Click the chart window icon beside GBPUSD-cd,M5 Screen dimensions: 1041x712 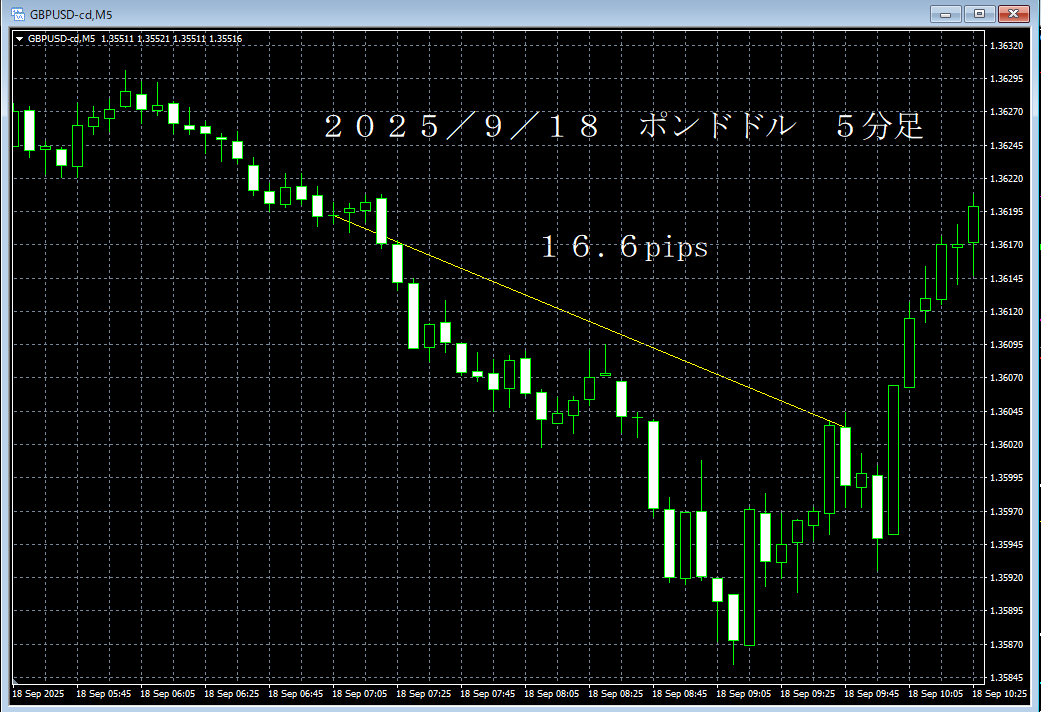point(17,14)
